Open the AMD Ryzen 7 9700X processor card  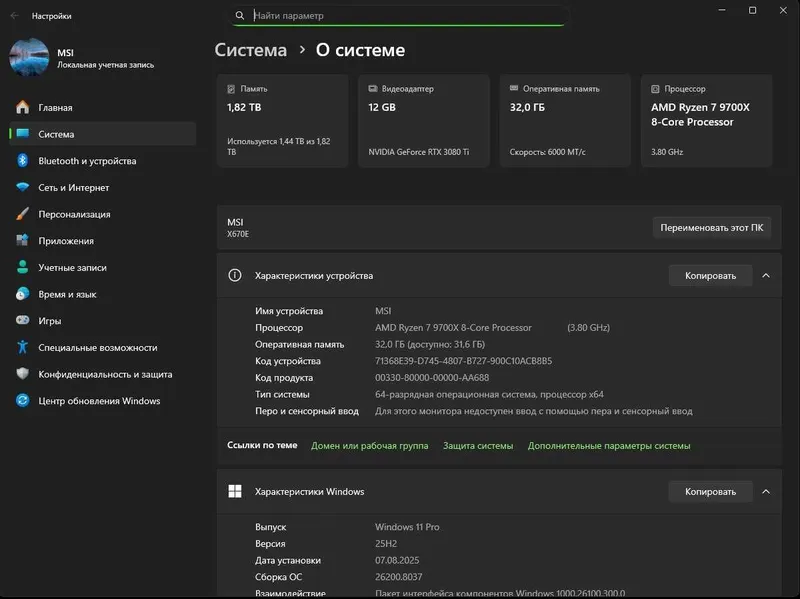[x=707, y=120]
